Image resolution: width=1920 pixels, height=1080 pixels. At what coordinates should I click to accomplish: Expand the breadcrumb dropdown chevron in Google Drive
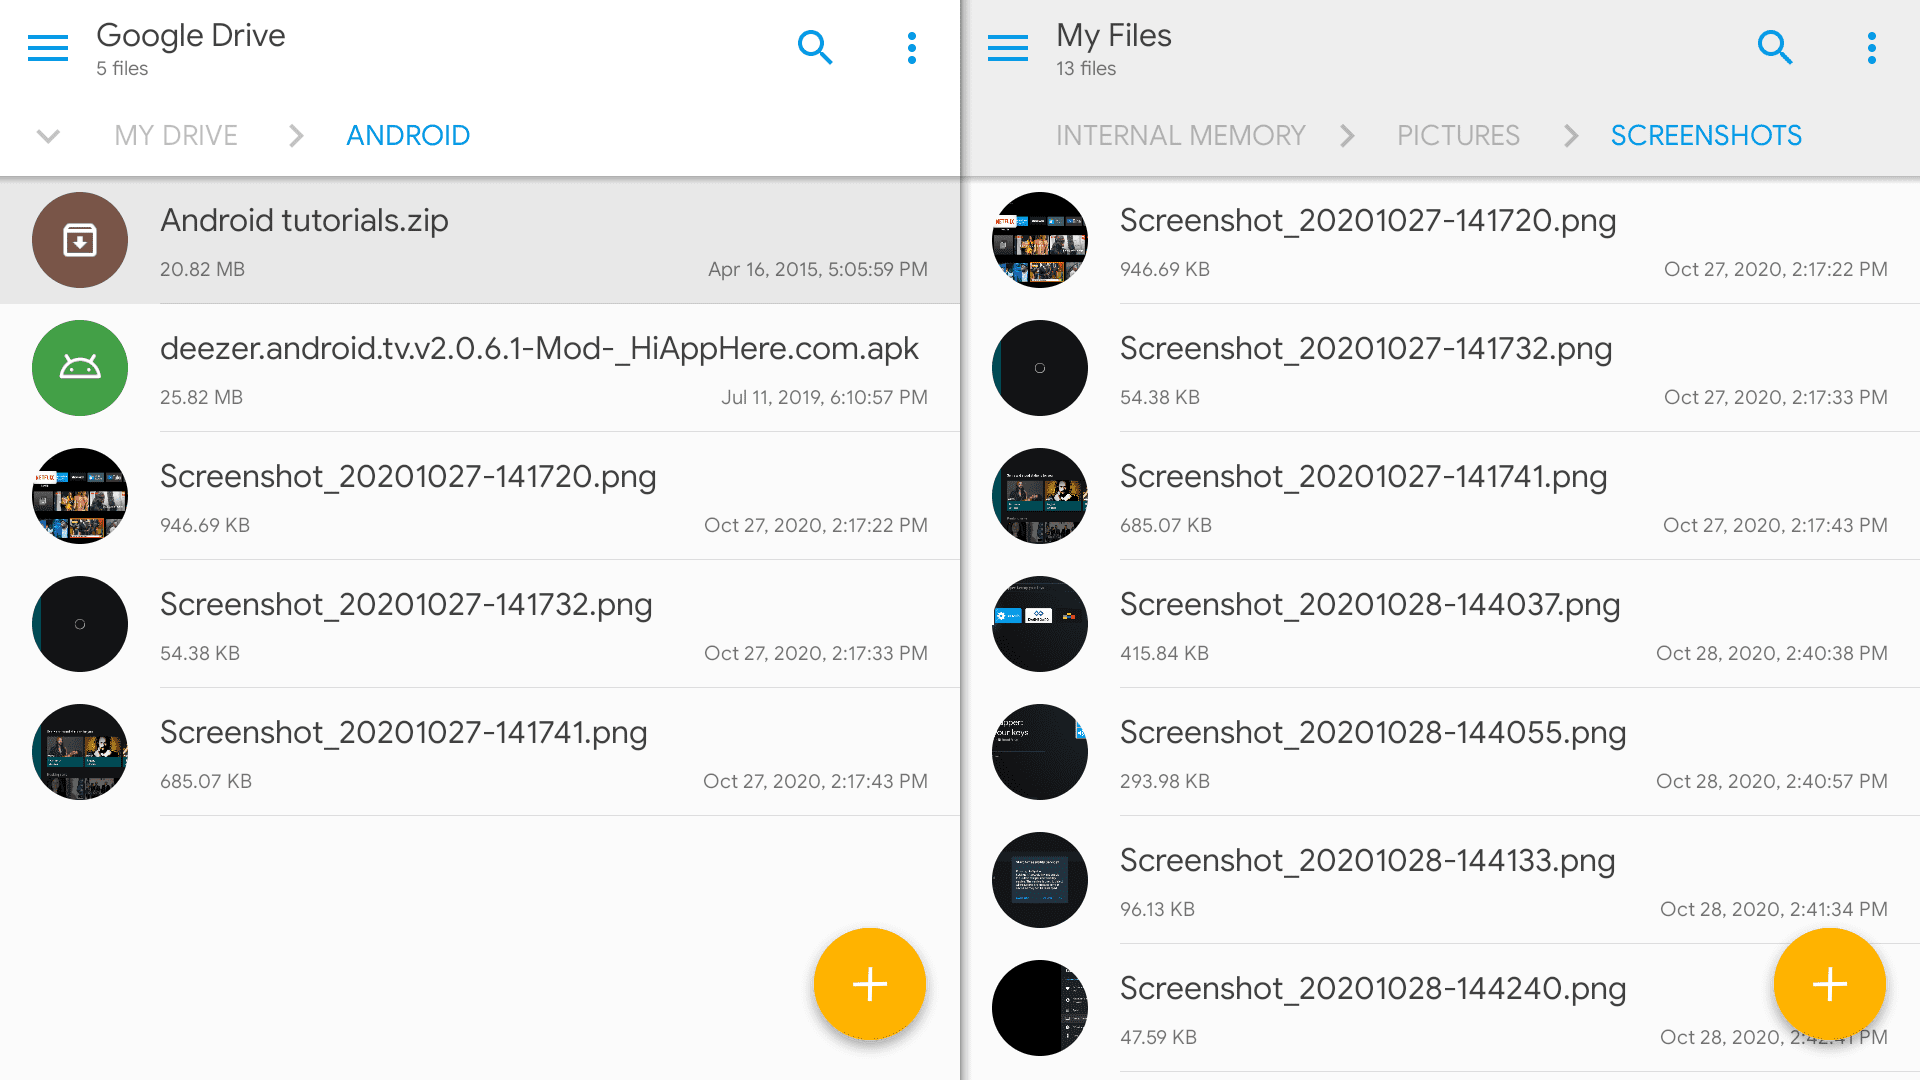[48, 135]
